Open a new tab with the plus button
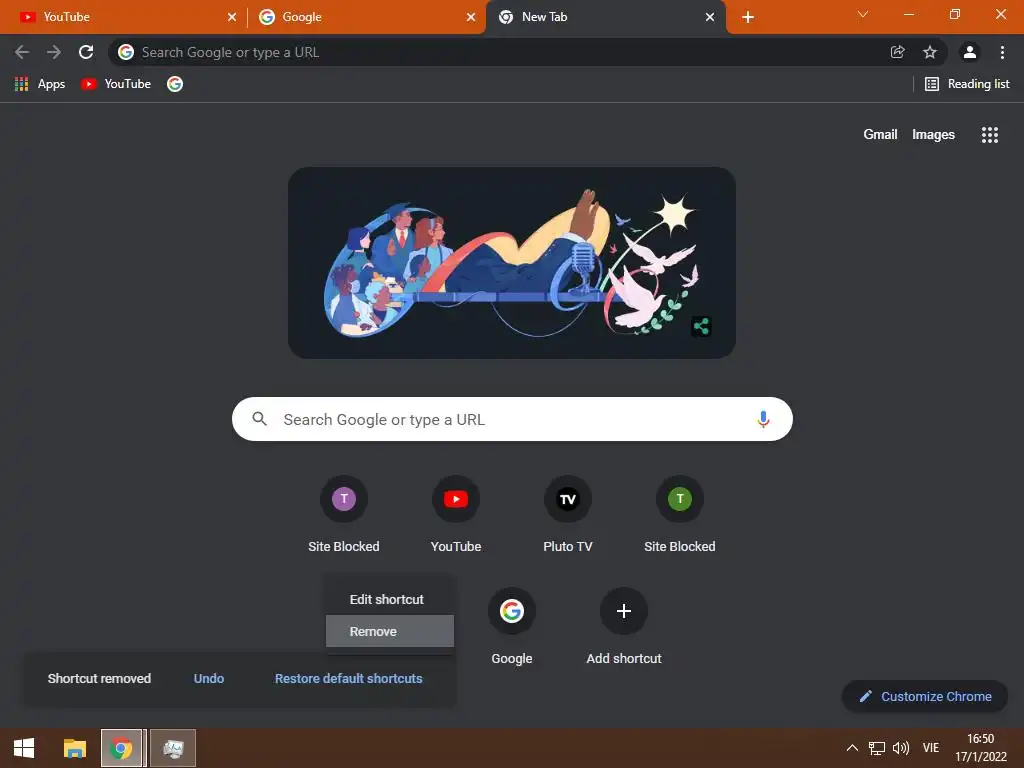The width and height of the screenshot is (1024, 768). (748, 17)
